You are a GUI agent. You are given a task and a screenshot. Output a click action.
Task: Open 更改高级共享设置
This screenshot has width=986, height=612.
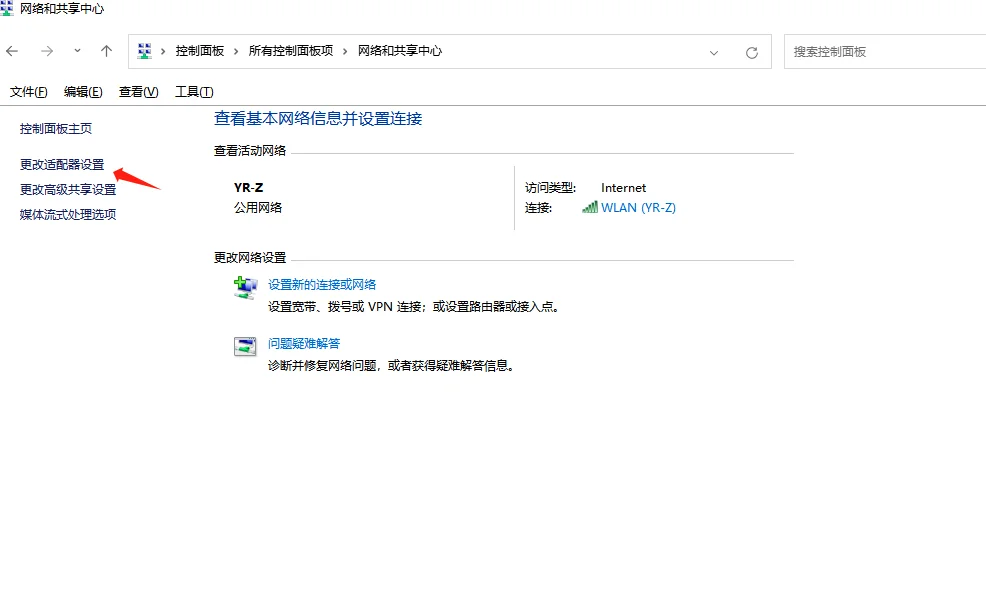[x=68, y=189]
